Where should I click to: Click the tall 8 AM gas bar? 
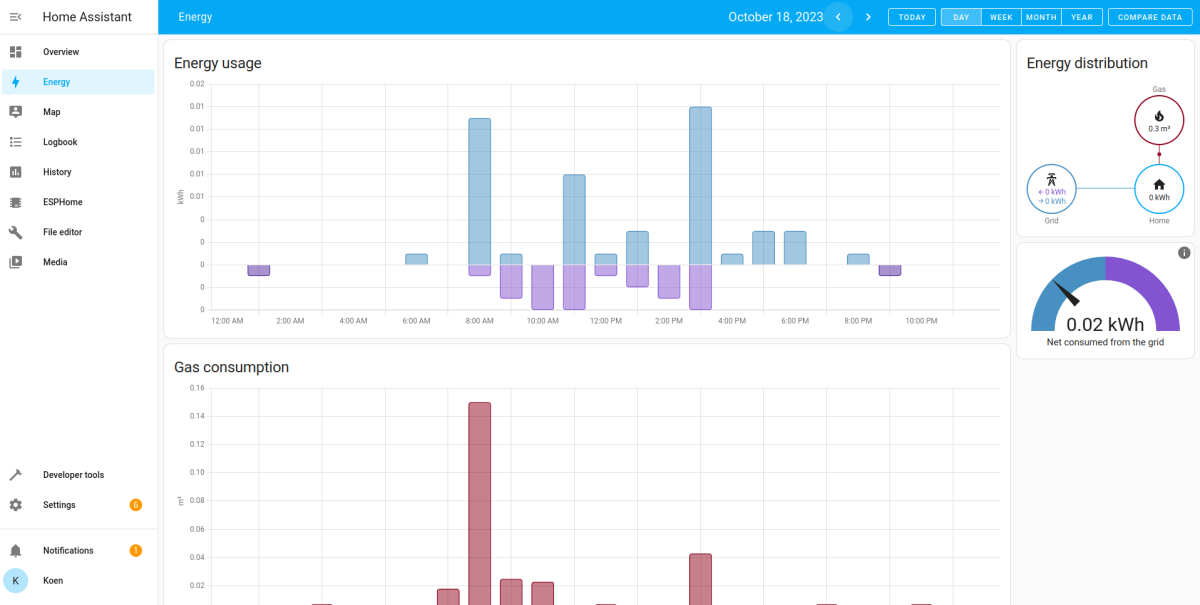480,504
